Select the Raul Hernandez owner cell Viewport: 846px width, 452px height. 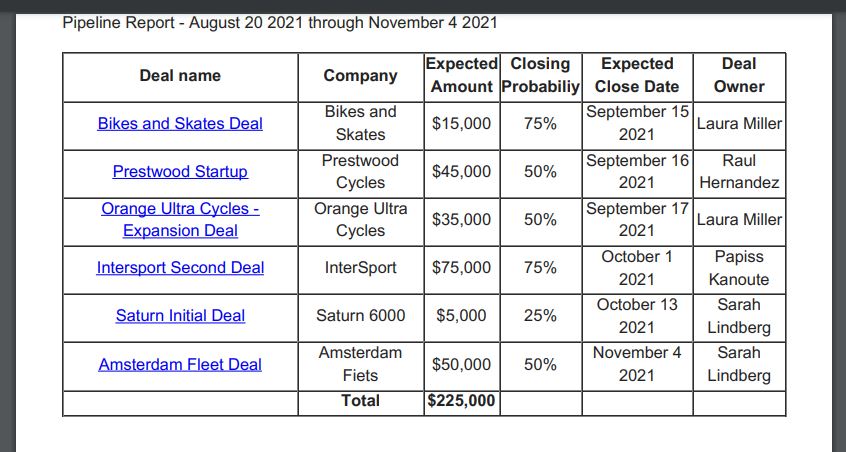pos(739,172)
